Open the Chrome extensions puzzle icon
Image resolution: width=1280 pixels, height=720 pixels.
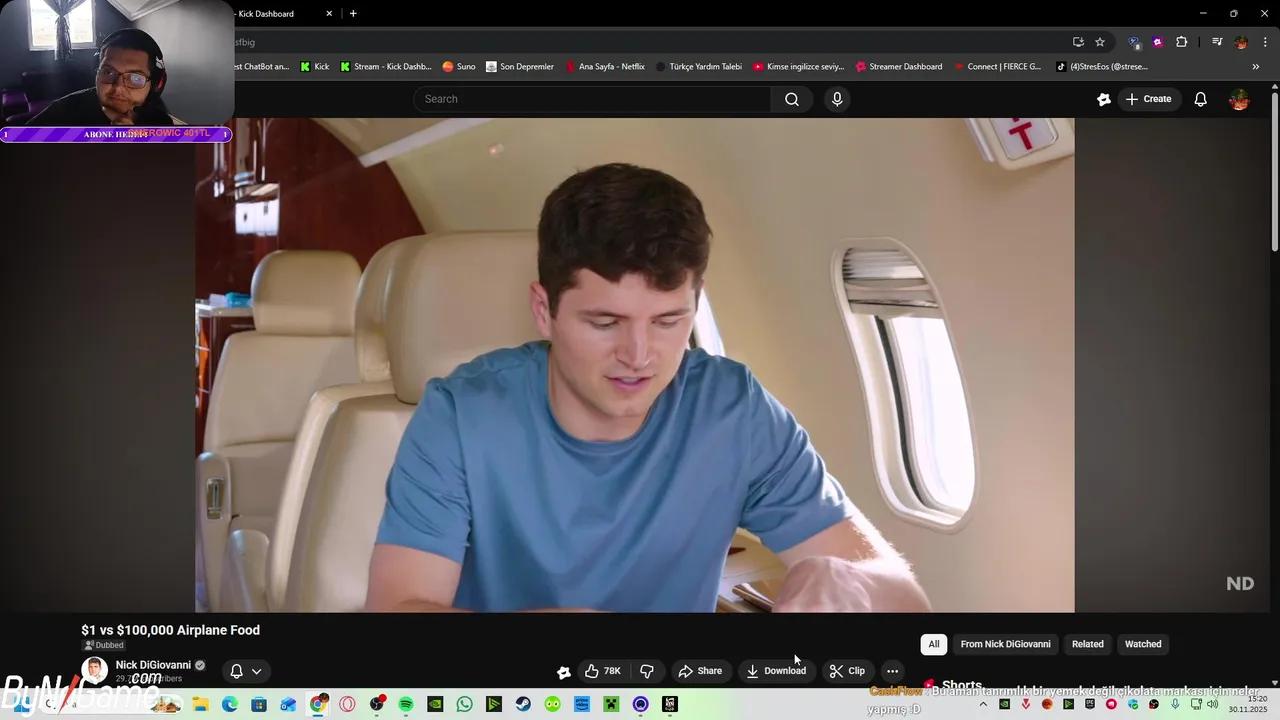pyautogui.click(x=1182, y=42)
